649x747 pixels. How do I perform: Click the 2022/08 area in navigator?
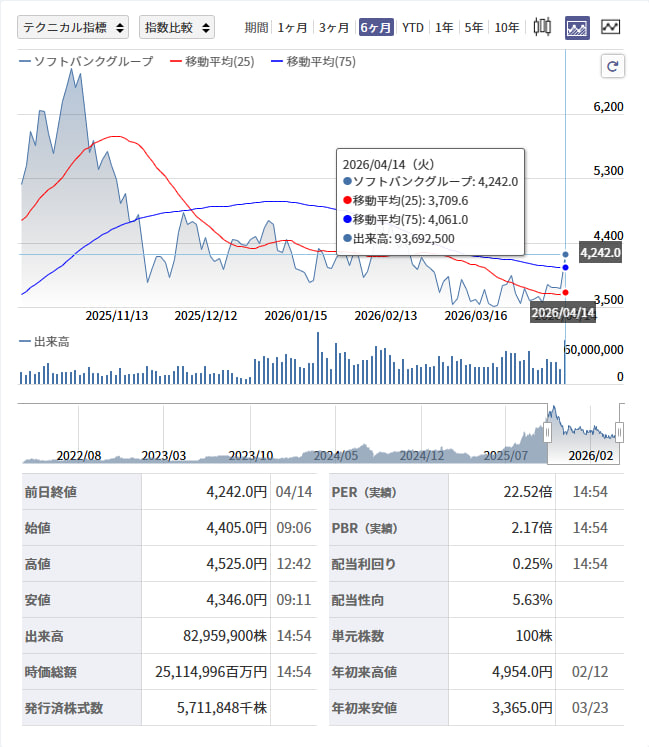[79, 455]
